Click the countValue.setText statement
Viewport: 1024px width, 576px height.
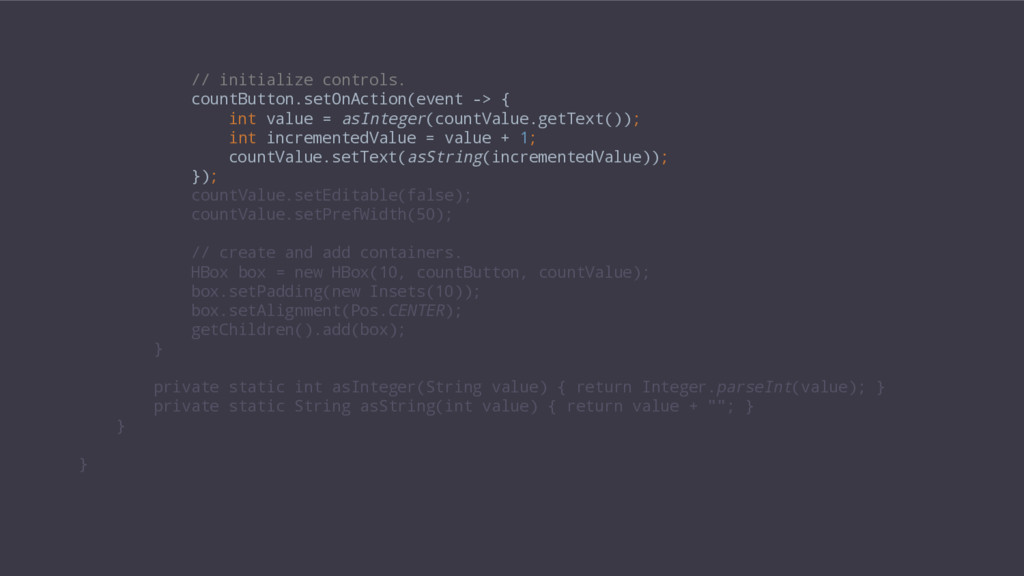[x=448, y=157]
